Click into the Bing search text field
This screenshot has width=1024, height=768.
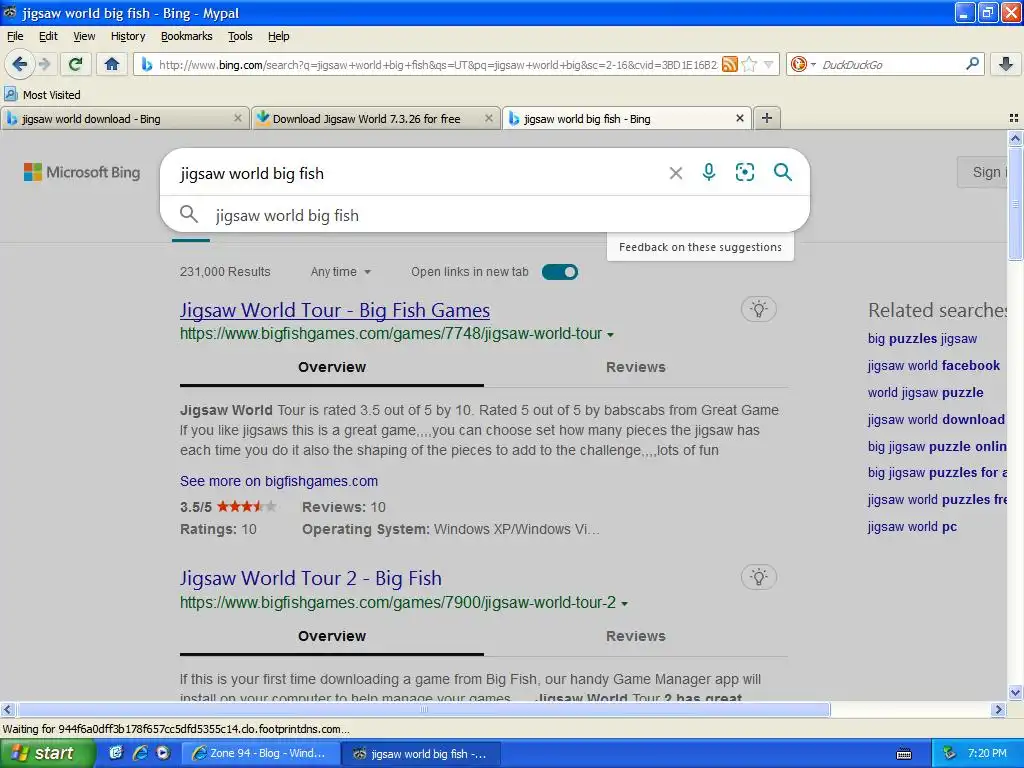pos(418,174)
